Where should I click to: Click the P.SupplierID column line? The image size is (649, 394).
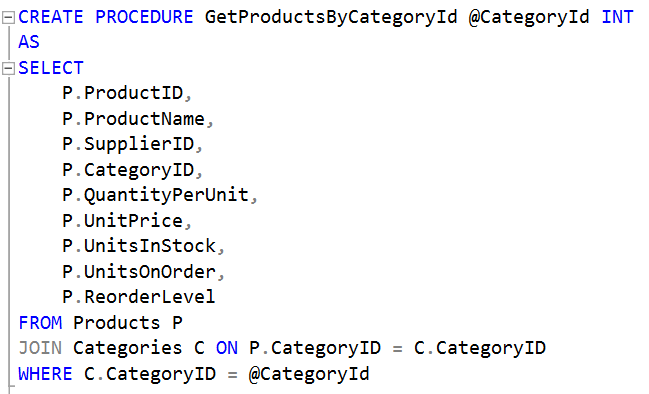pos(132,145)
